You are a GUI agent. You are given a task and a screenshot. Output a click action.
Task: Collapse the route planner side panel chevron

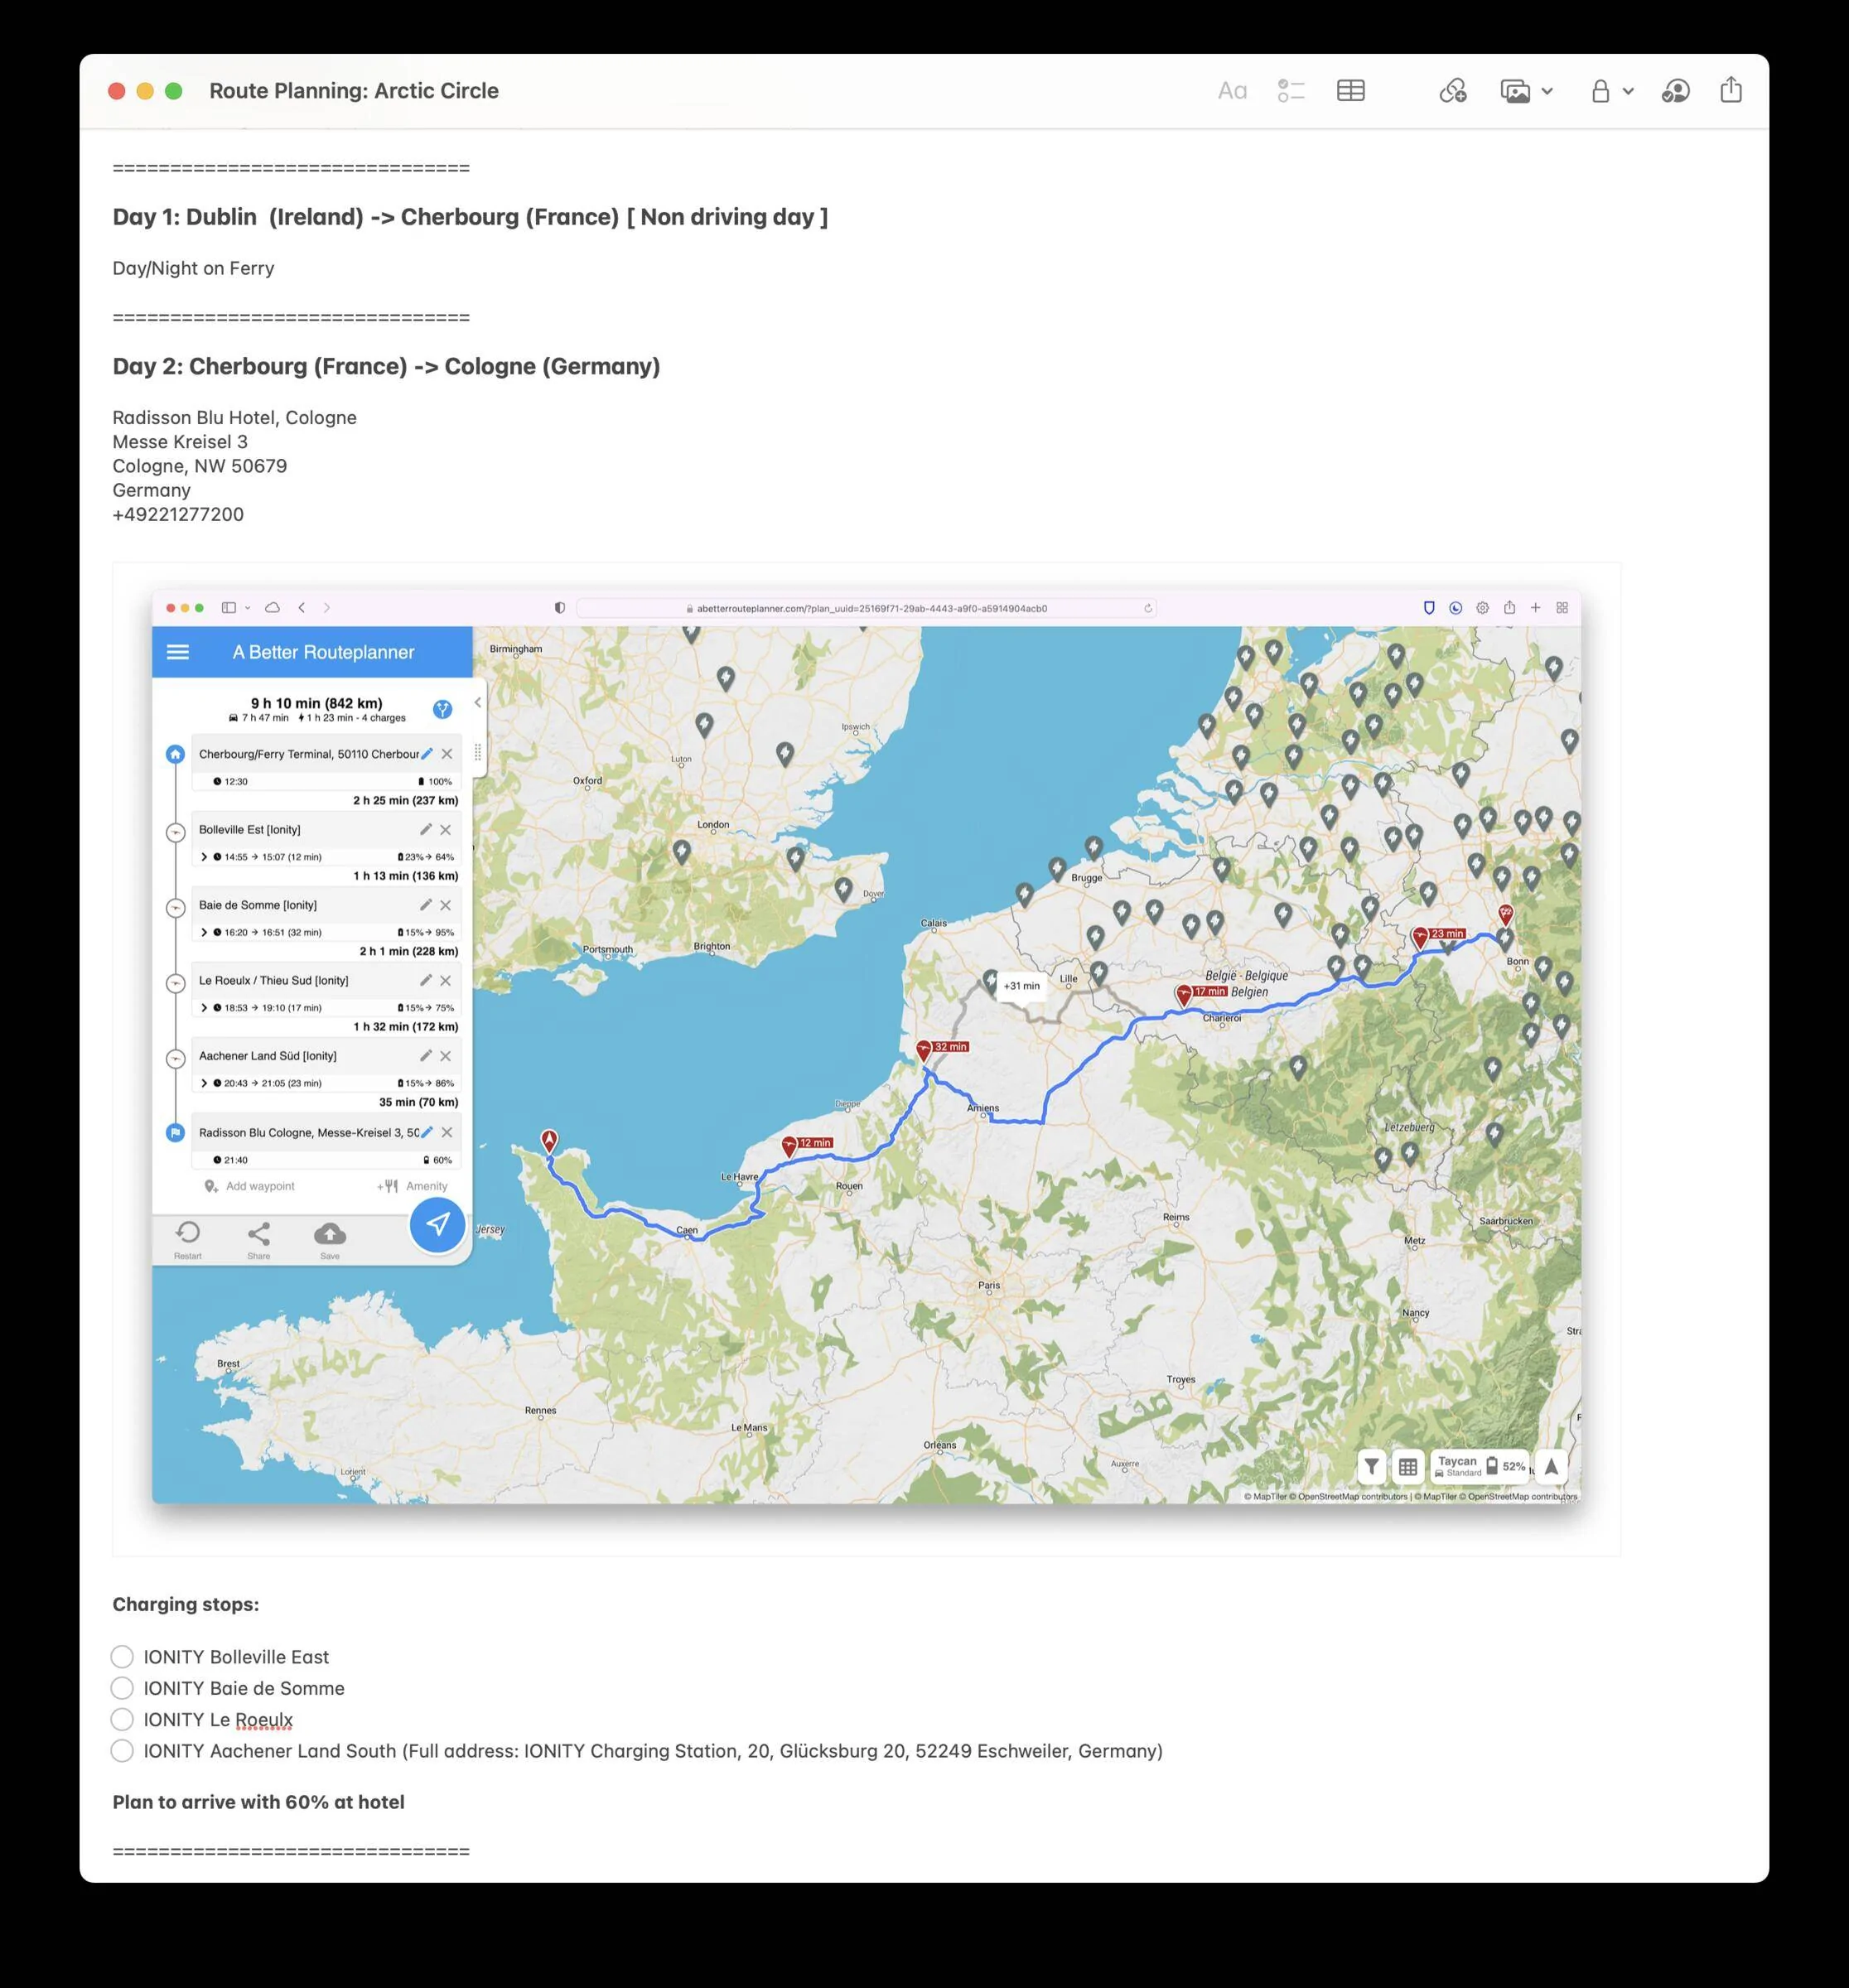coord(478,702)
